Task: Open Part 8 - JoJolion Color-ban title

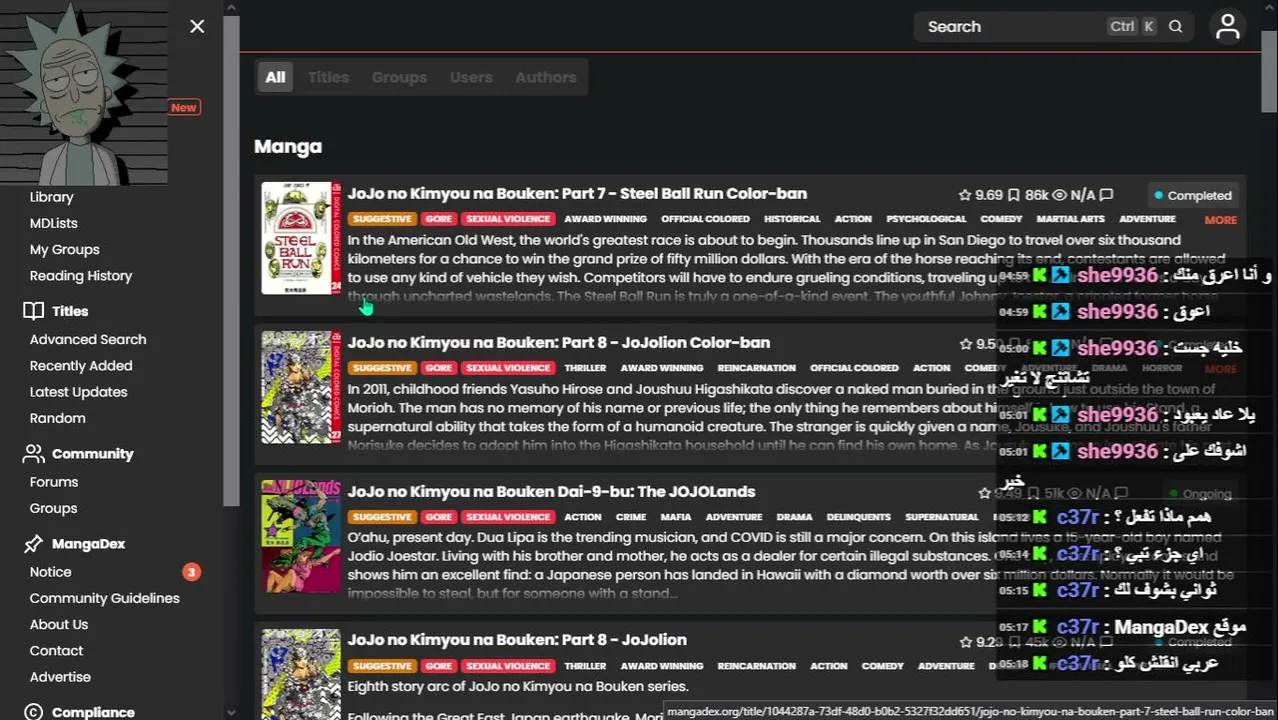Action: pos(559,343)
